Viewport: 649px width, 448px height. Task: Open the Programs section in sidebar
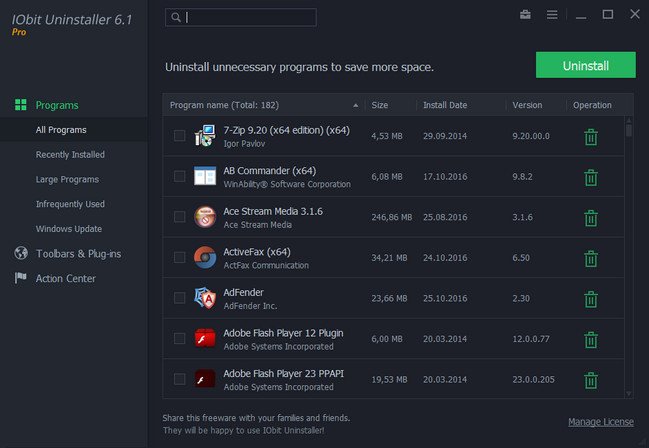click(57, 105)
